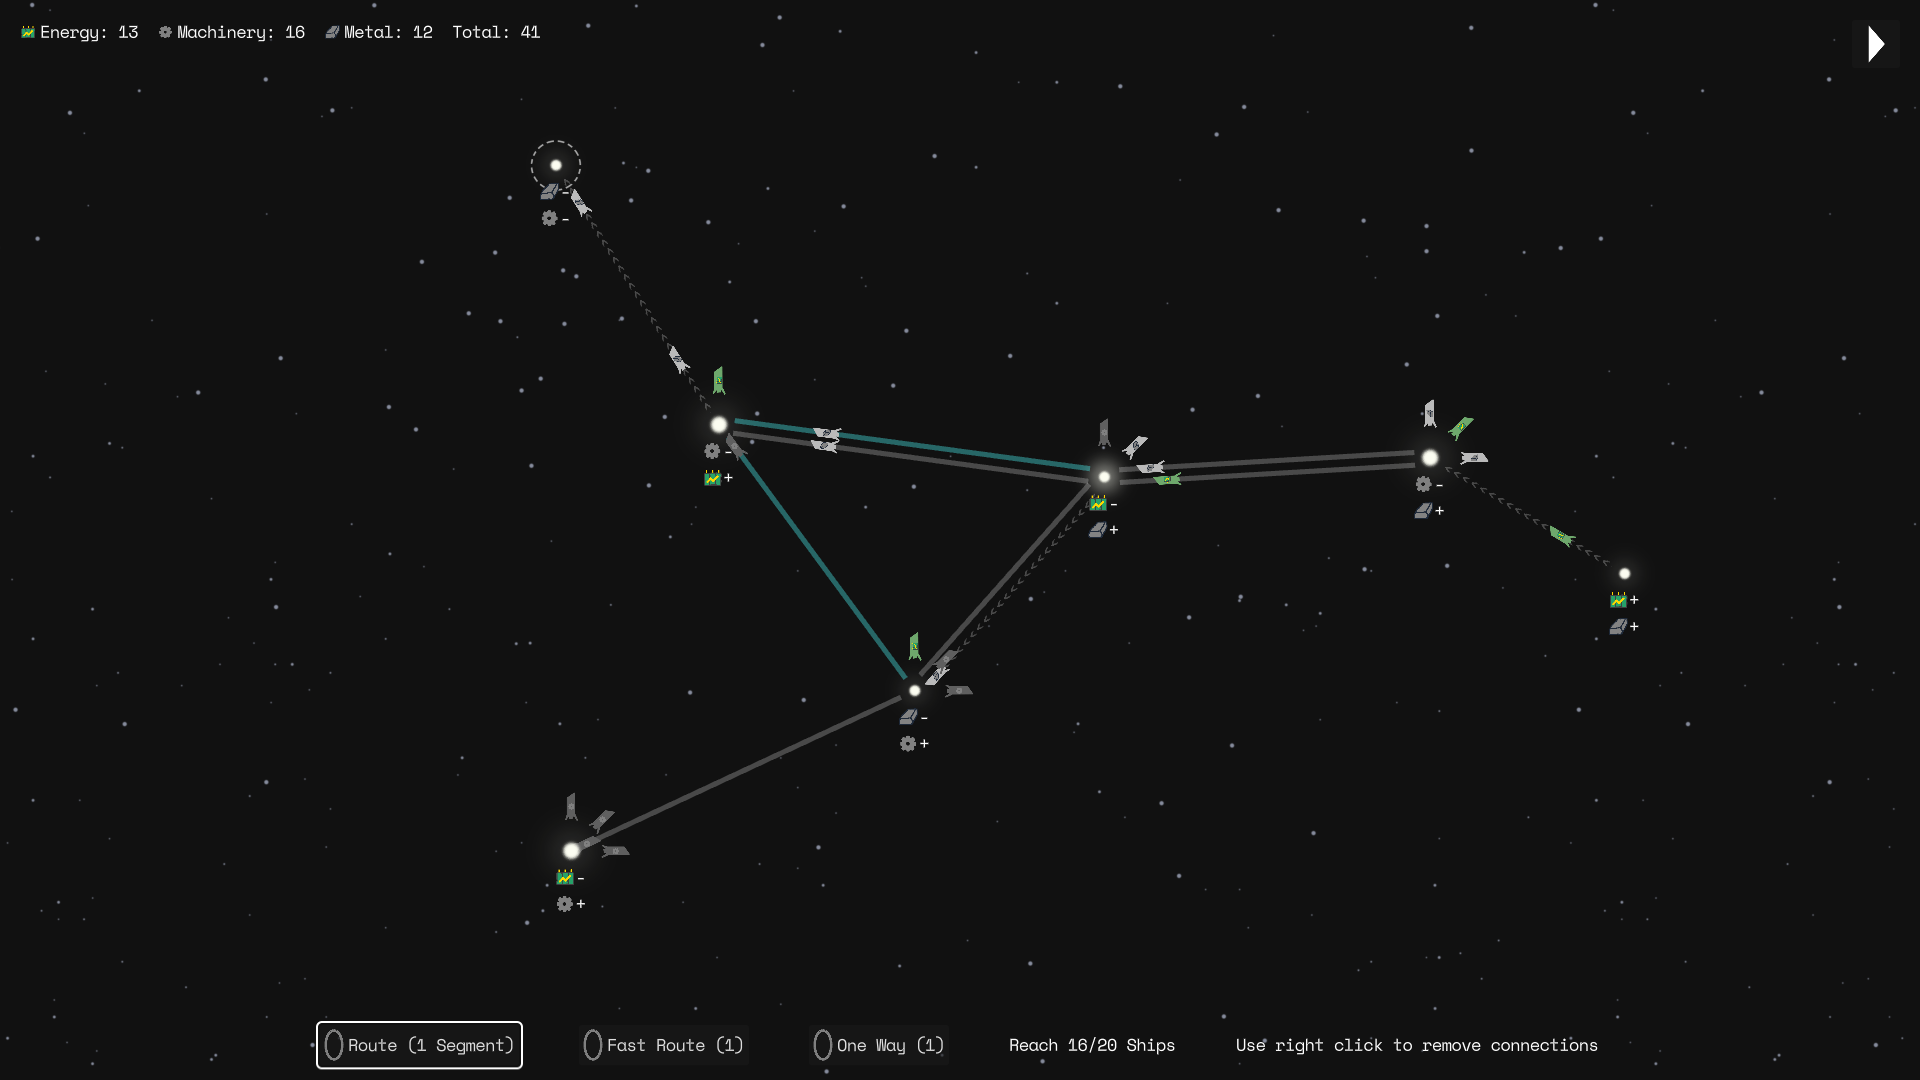Click the Reach 16/20 Ships goal text
Image resolution: width=1920 pixels, height=1080 pixels.
pos(1091,1045)
